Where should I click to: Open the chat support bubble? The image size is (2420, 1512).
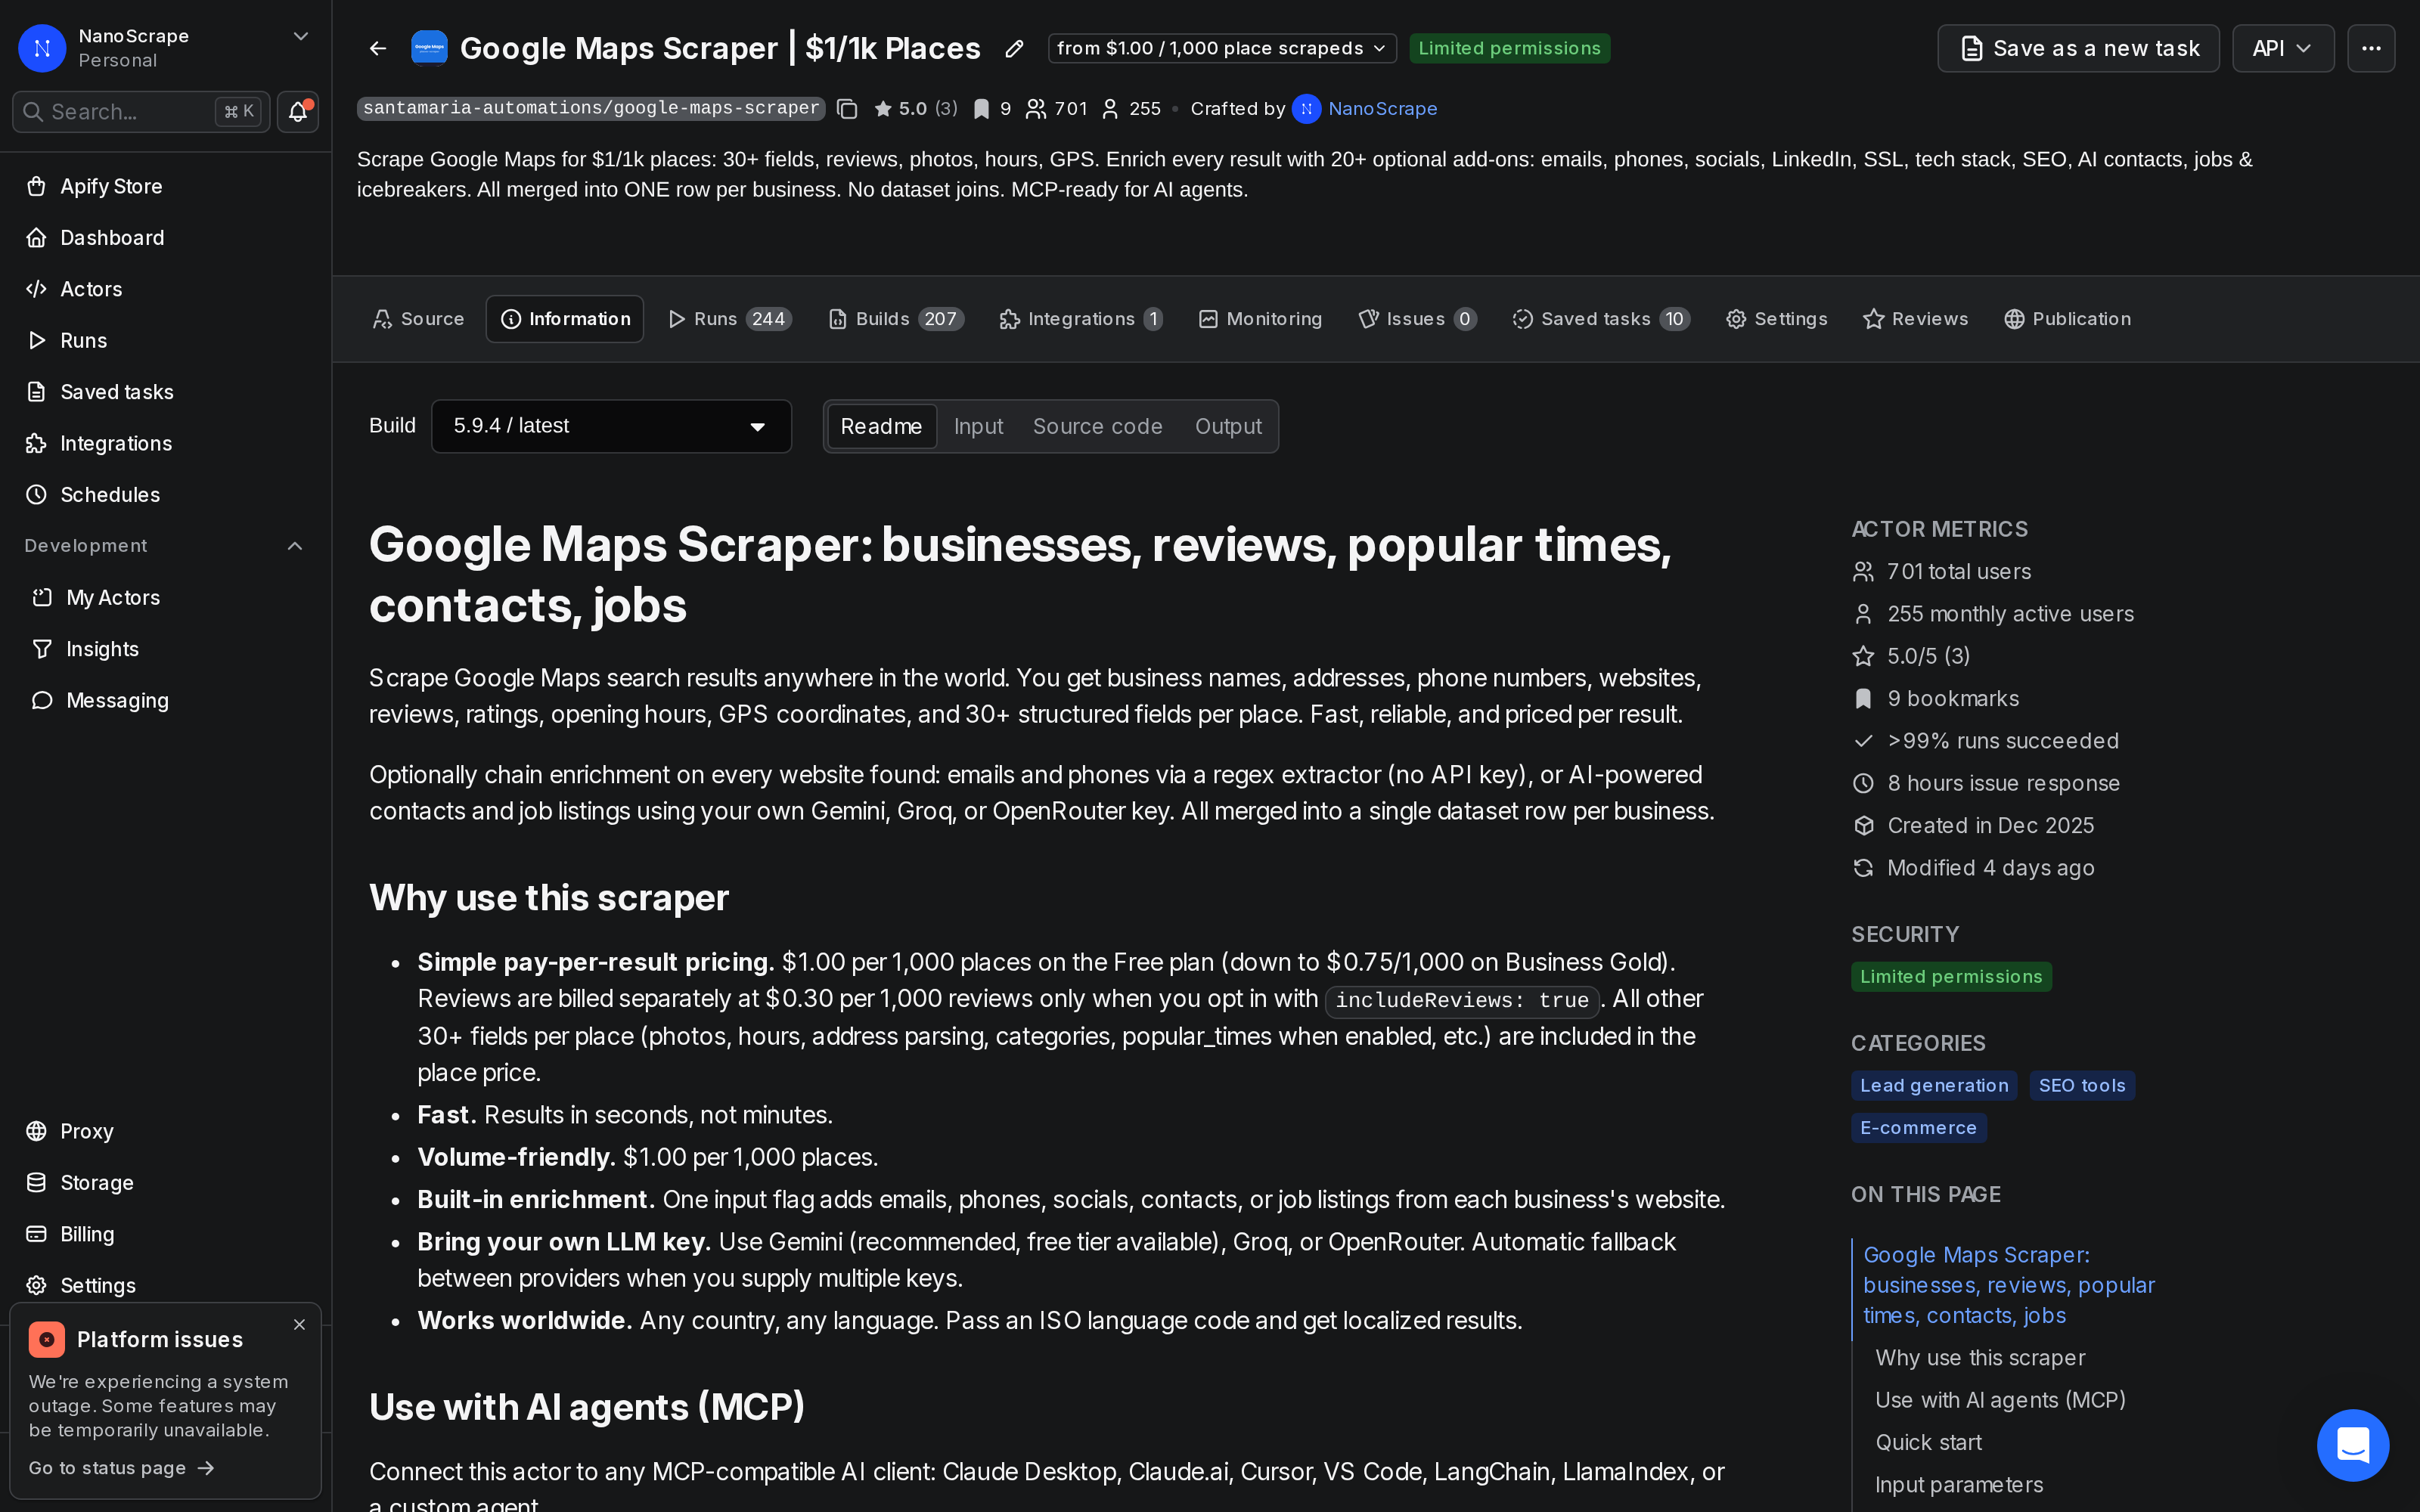point(2352,1445)
